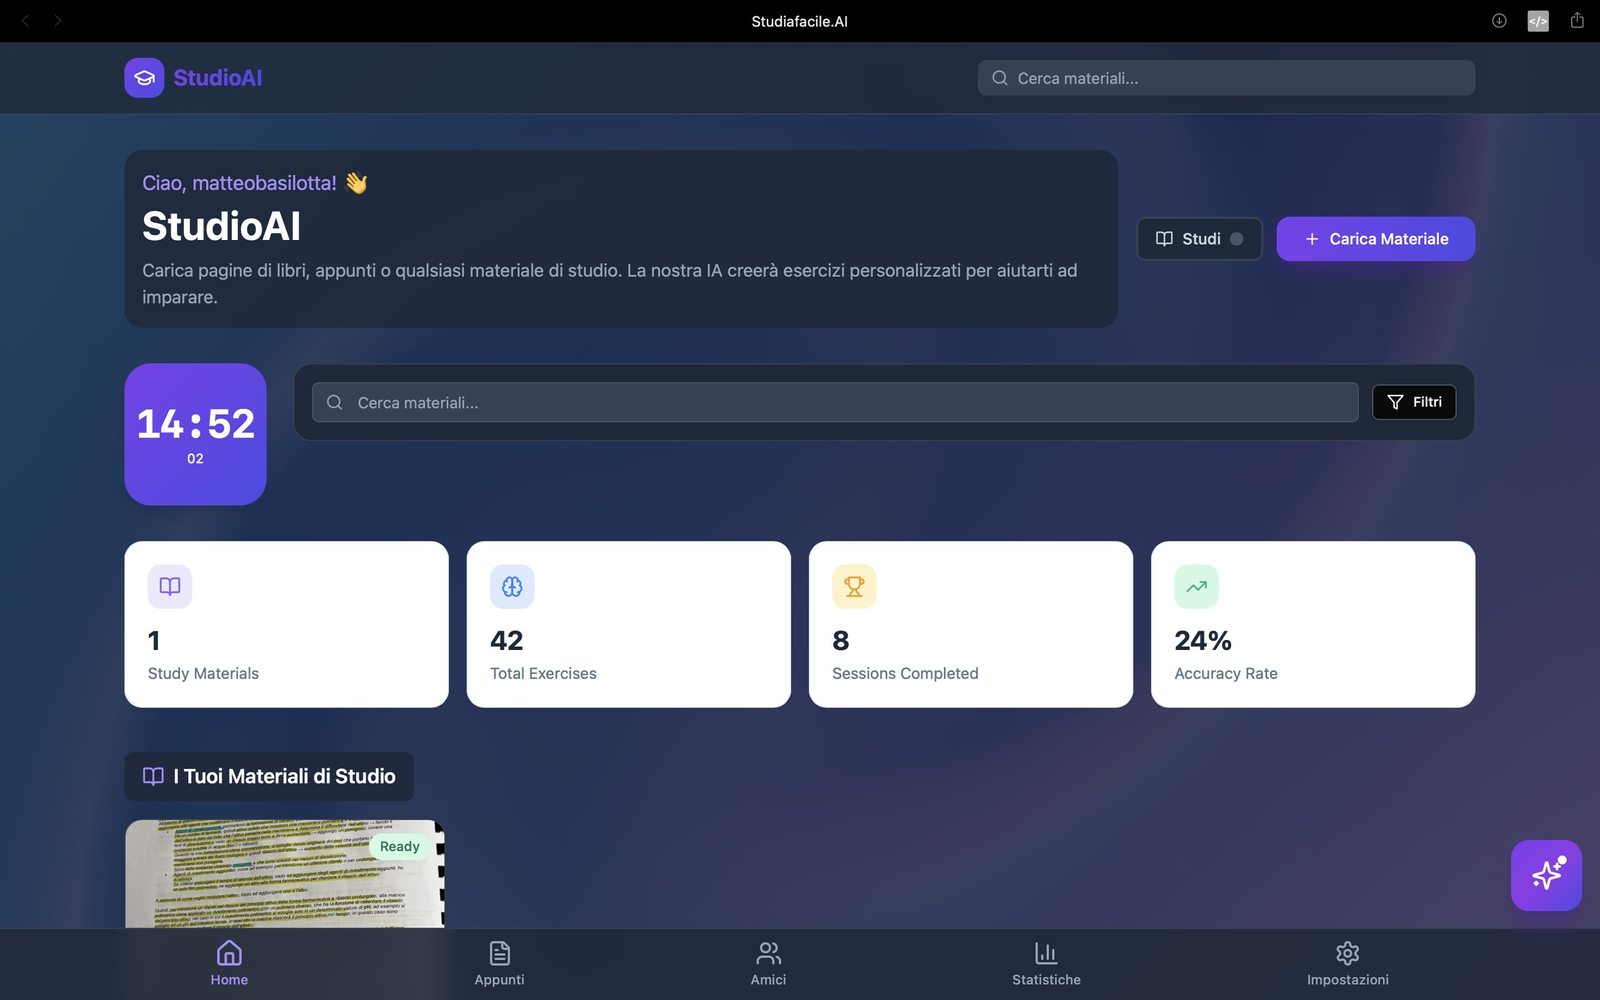Go to the Appunti tab
This screenshot has height=1000, width=1600.
point(499,963)
